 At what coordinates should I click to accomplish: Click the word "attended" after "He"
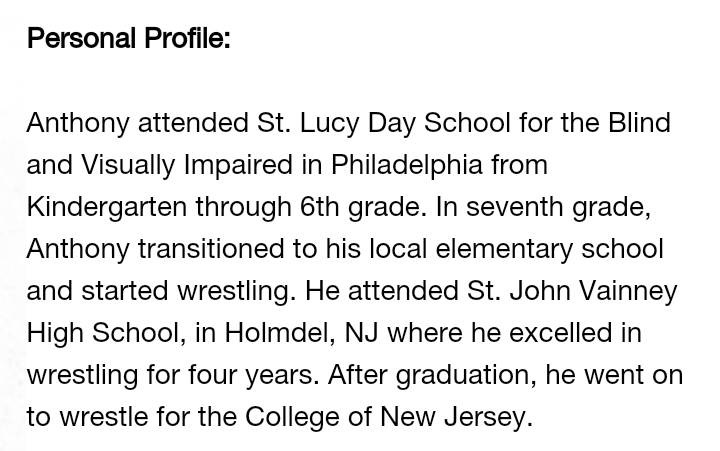click(x=403, y=291)
